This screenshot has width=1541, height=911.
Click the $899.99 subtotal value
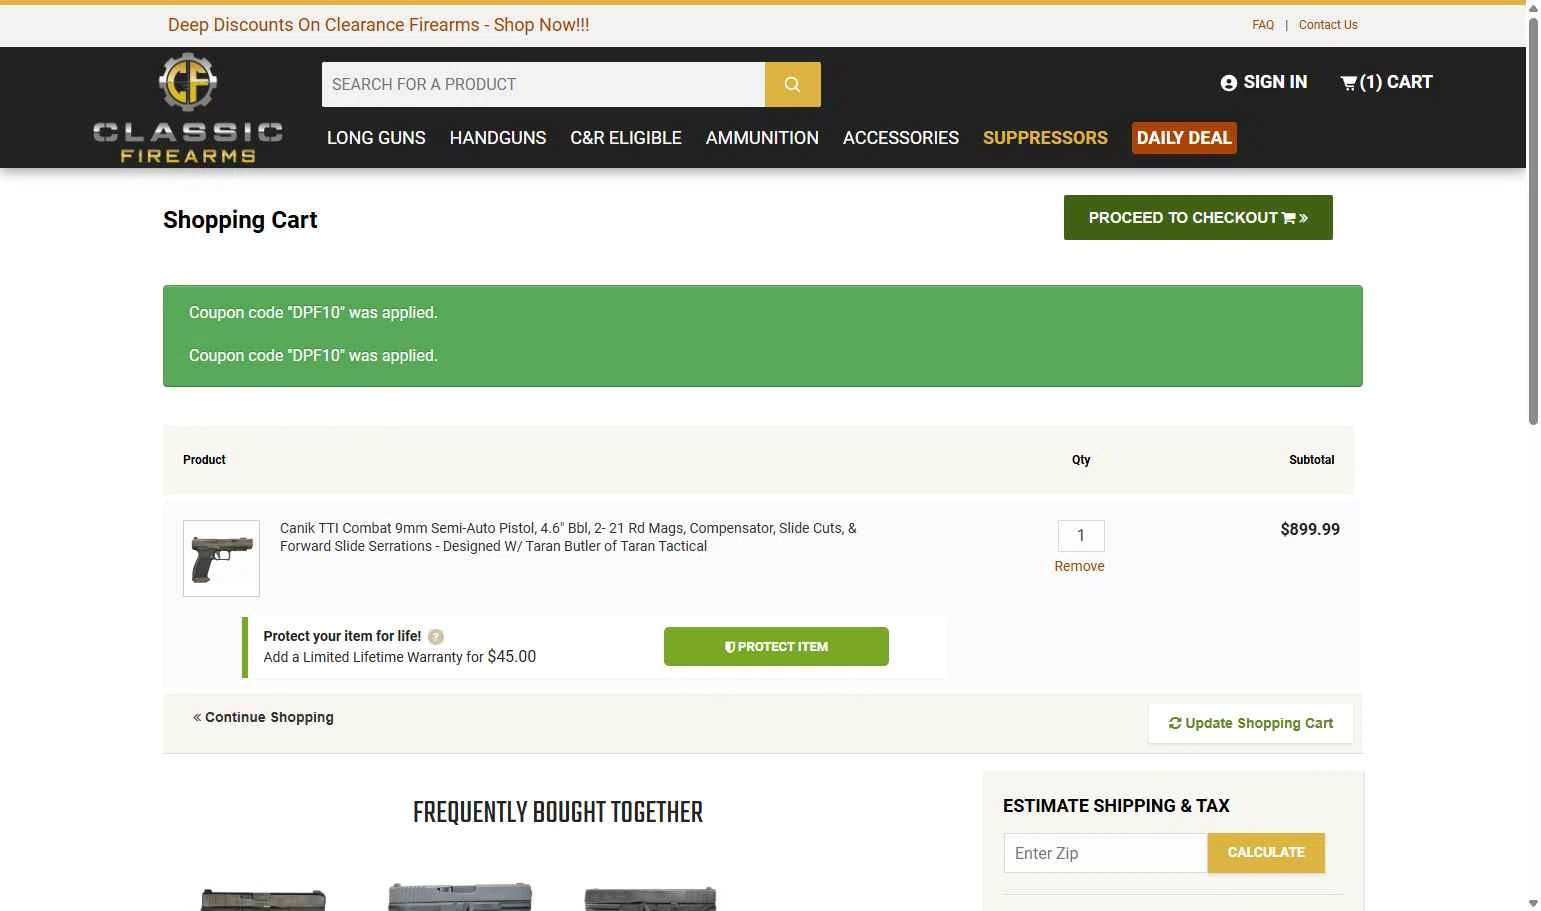point(1310,529)
